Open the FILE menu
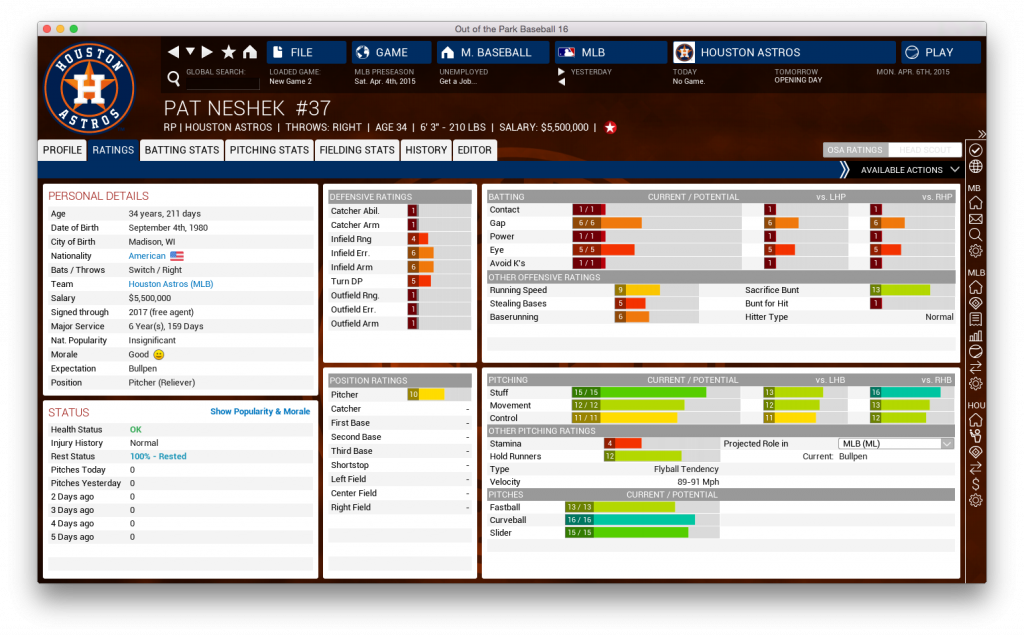 (x=307, y=52)
